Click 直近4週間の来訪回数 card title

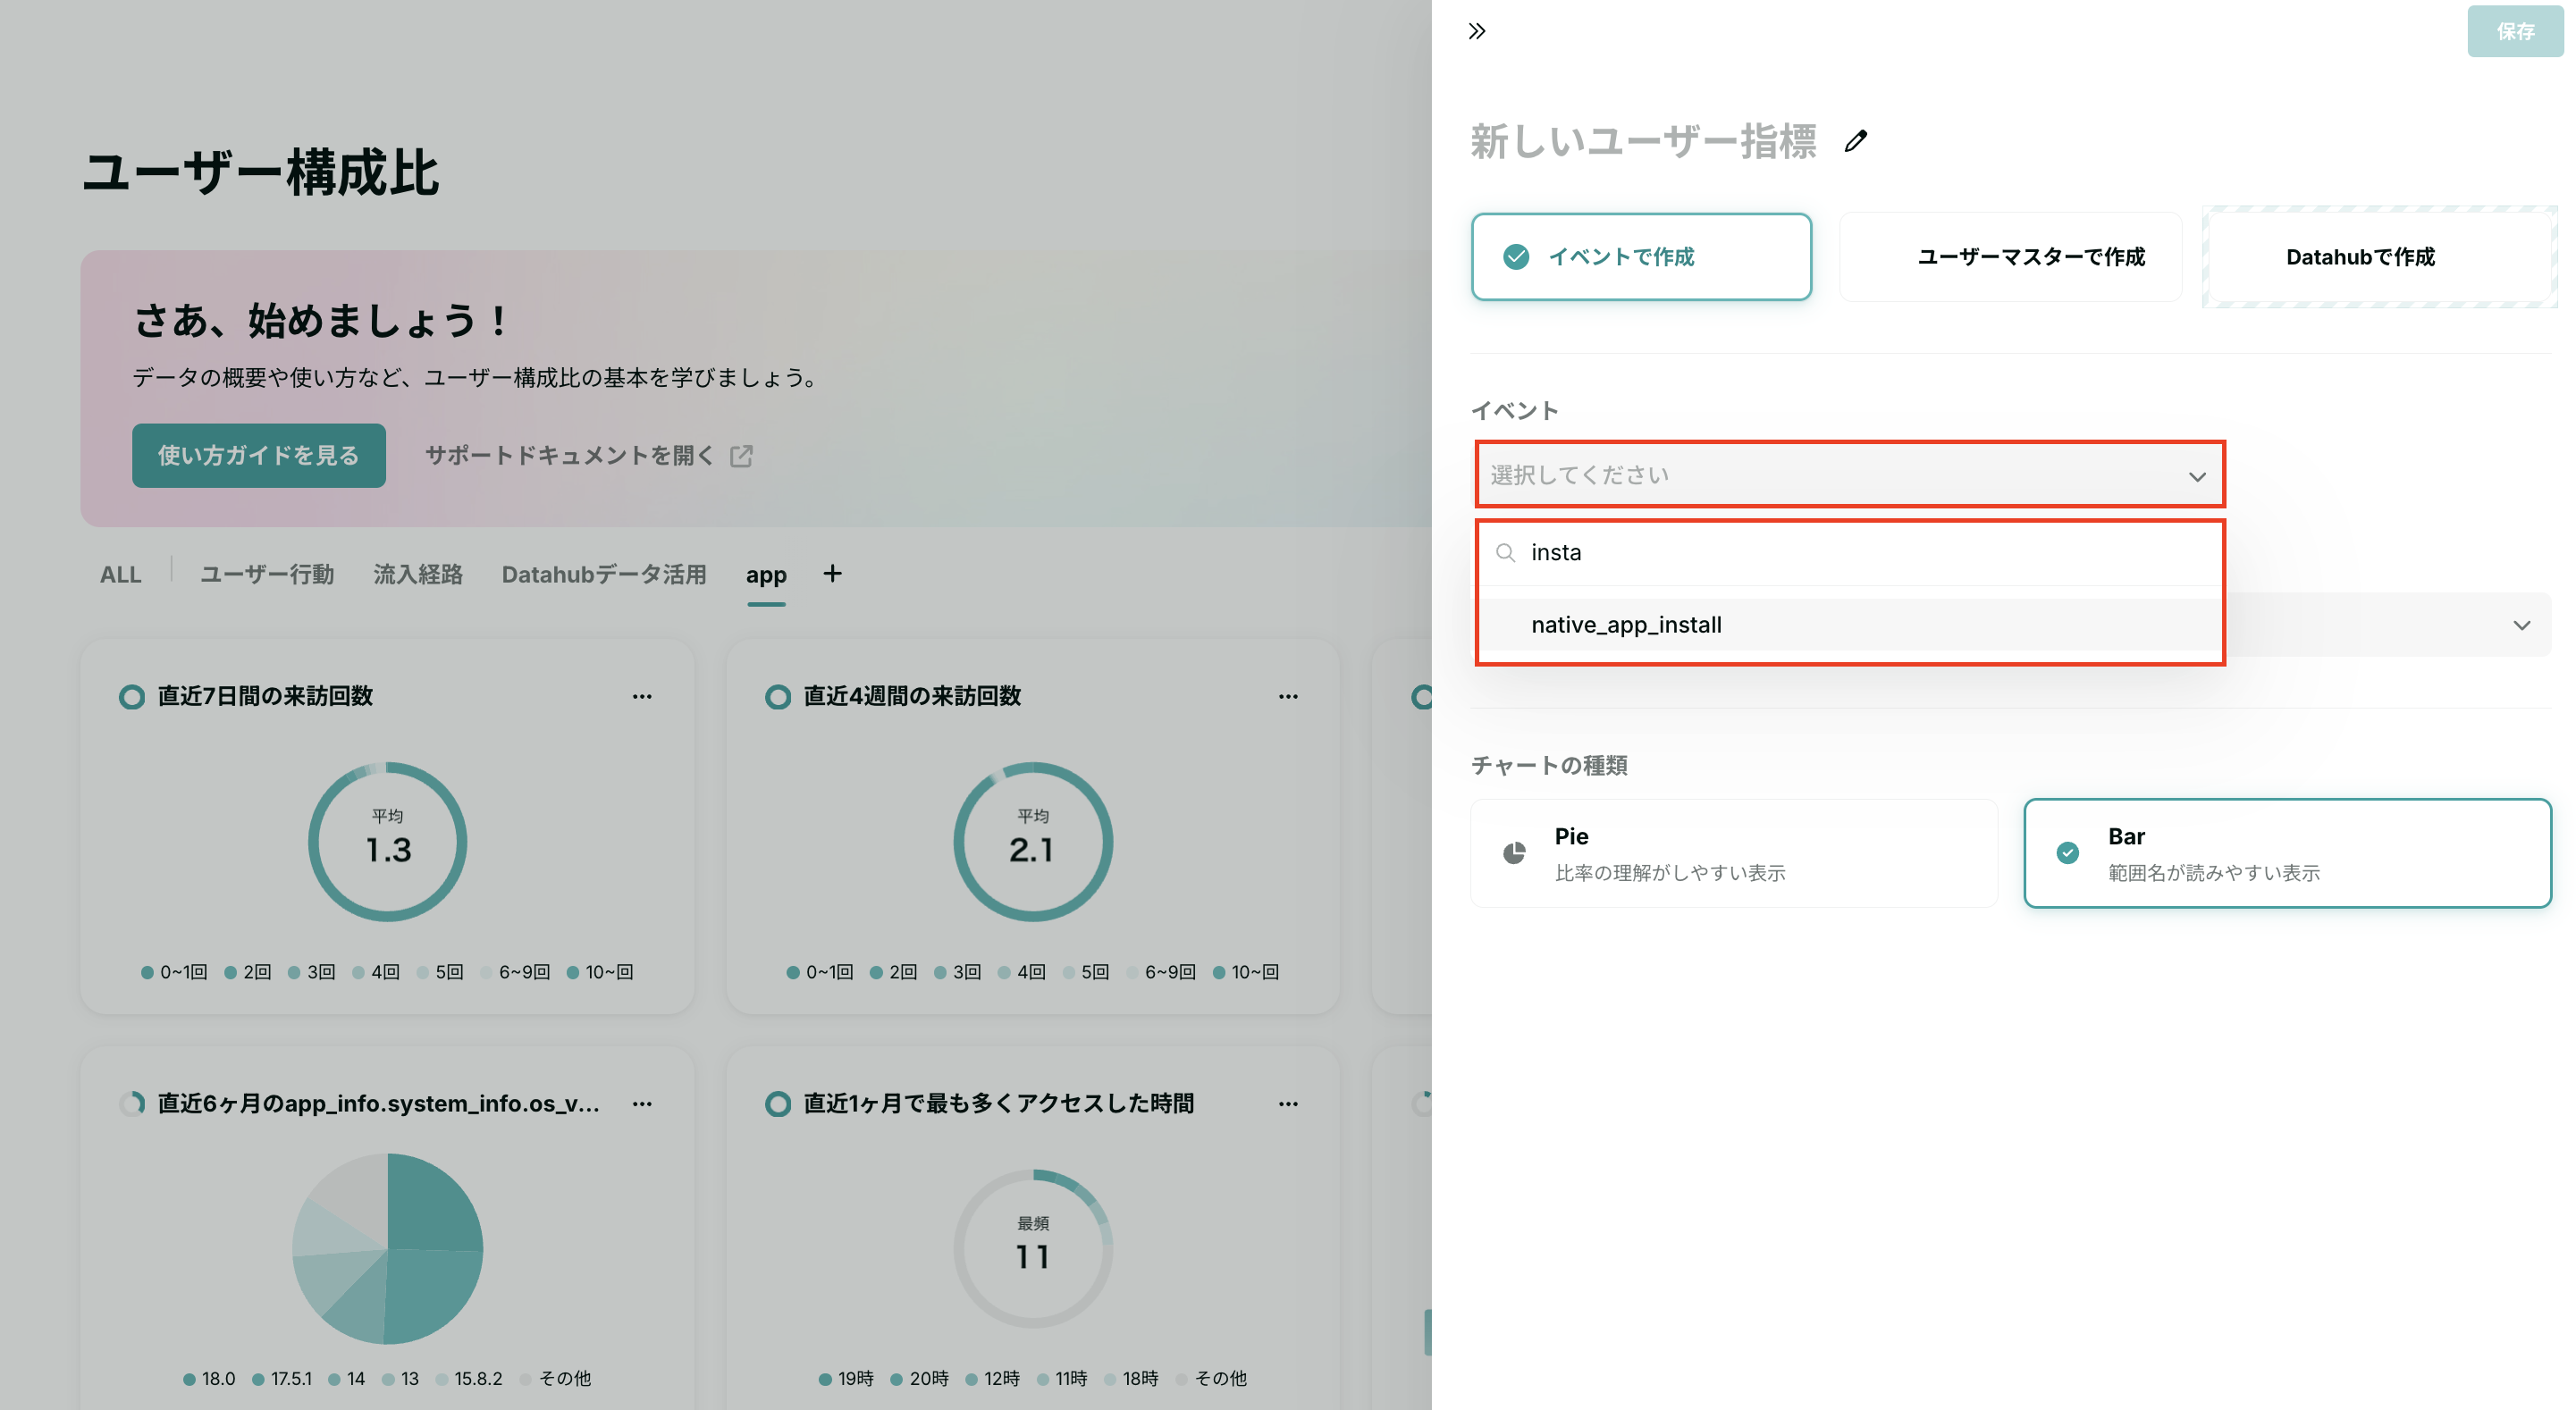click(x=912, y=696)
